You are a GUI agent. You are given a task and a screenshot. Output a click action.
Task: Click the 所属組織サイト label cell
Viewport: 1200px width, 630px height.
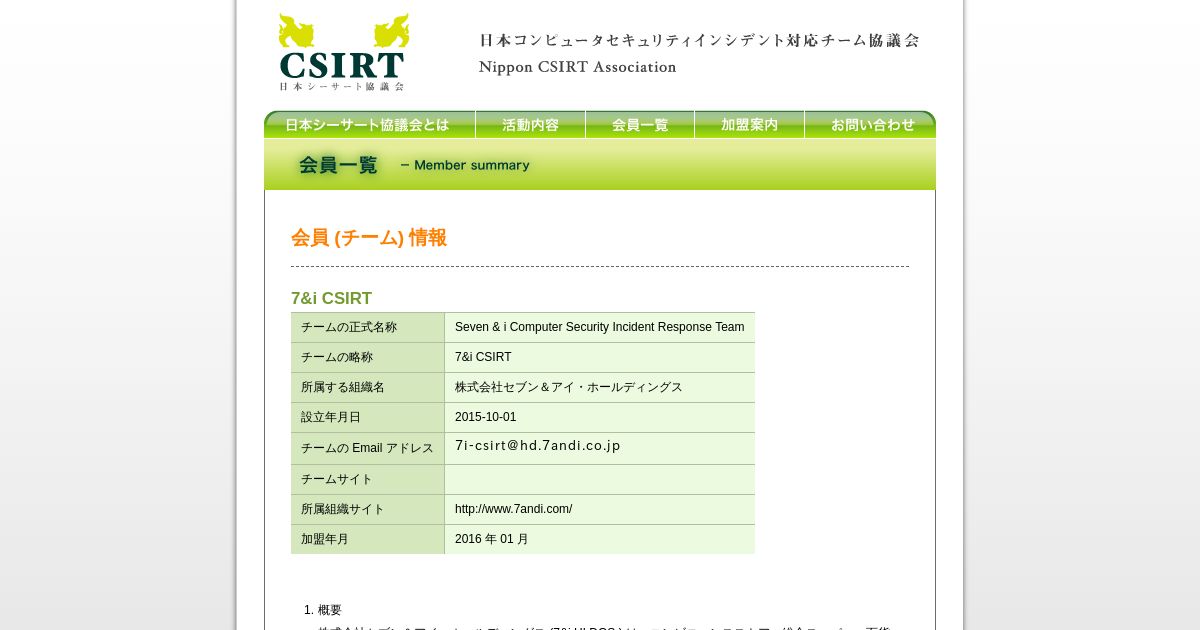click(x=367, y=509)
